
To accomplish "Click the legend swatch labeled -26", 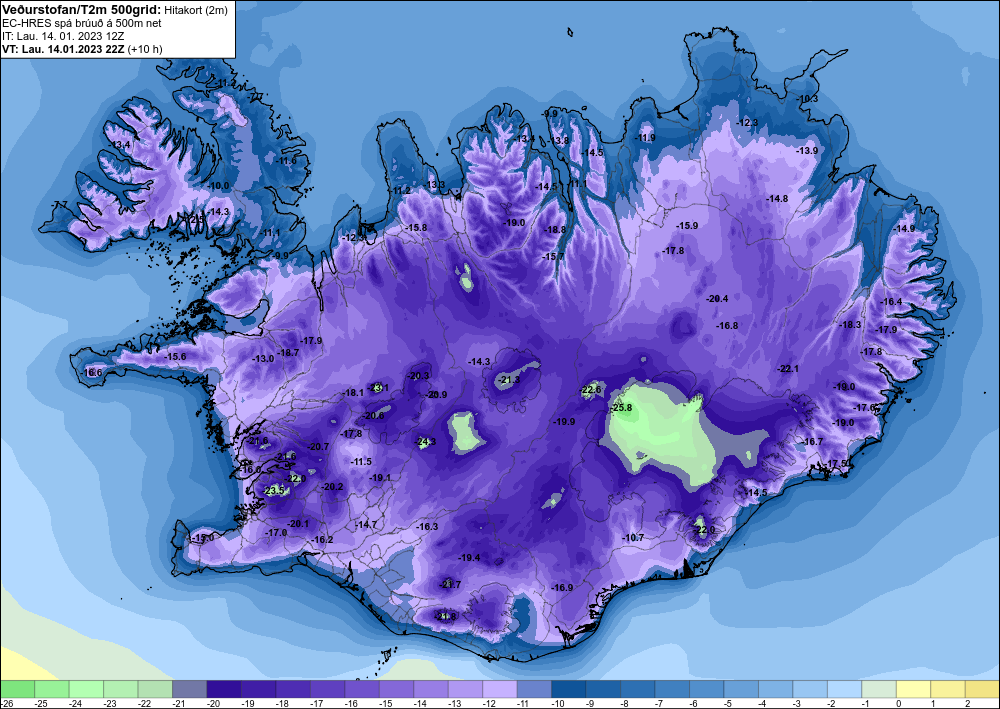I will point(17,689).
